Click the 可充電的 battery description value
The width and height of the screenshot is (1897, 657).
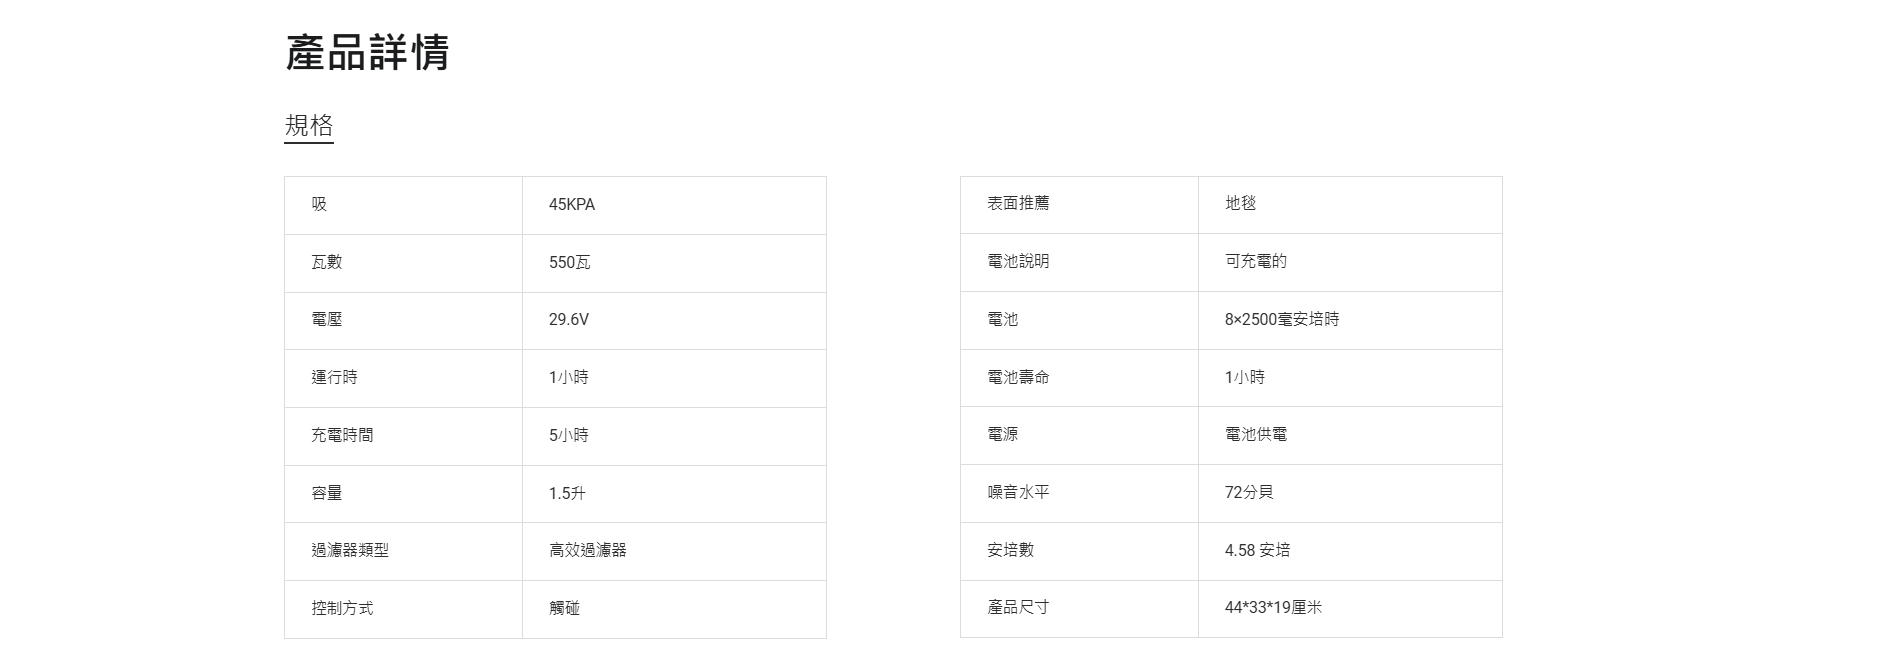(x=1256, y=262)
